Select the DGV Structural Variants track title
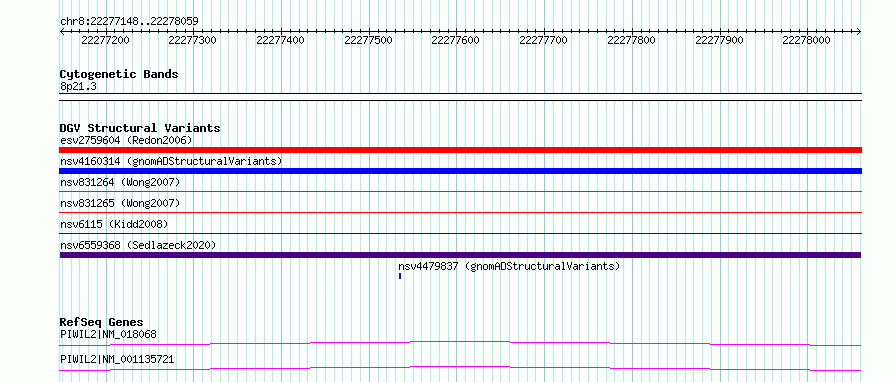890x382 pixels. 140,128
